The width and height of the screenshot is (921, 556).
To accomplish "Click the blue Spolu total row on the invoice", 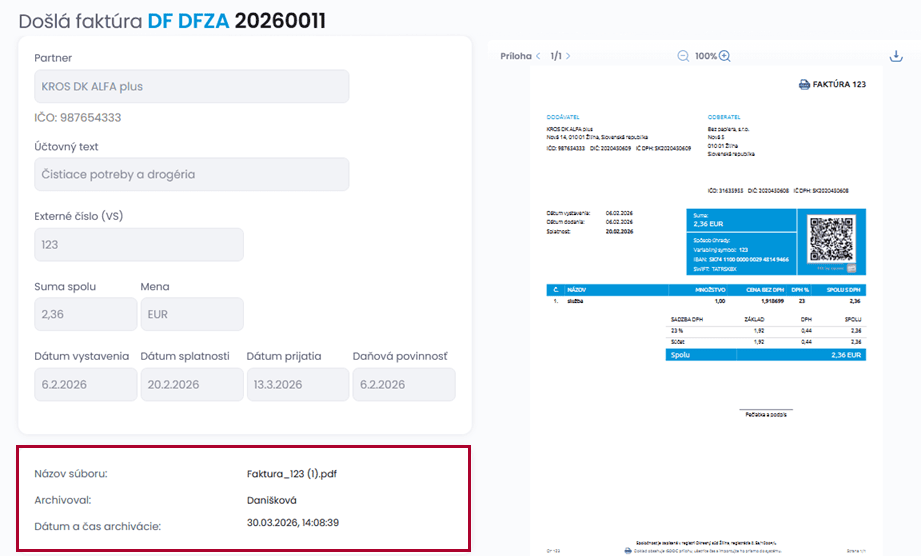I will pyautogui.click(x=765, y=354).
